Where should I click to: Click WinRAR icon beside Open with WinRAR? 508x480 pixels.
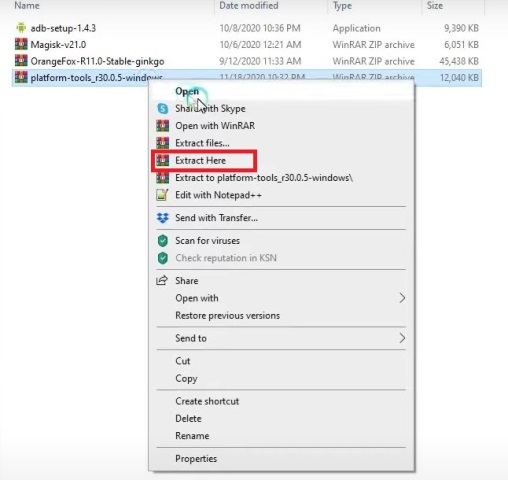(x=163, y=126)
